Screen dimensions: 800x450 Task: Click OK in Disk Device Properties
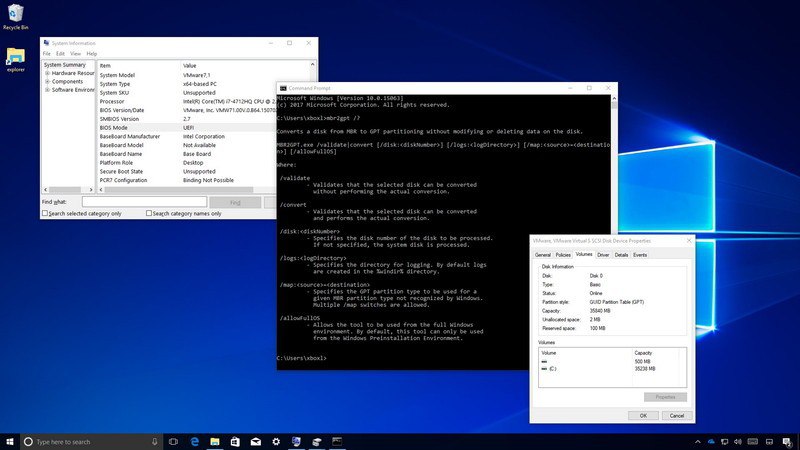click(x=643, y=415)
